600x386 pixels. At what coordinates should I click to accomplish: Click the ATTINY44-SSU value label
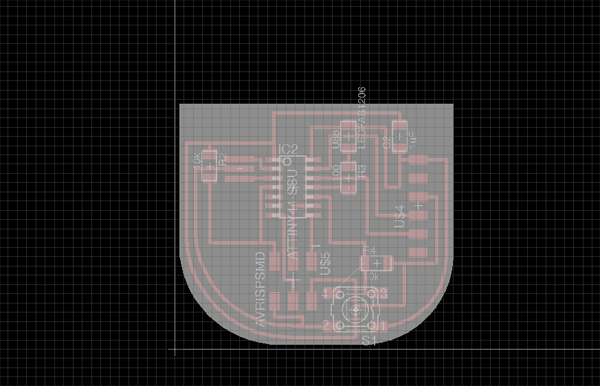[x=293, y=214]
